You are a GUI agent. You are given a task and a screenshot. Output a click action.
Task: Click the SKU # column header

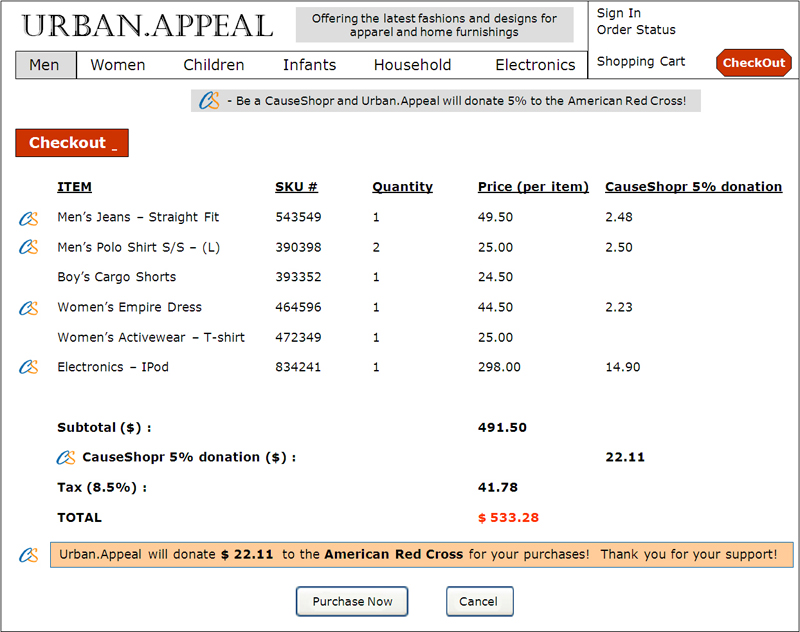pos(296,187)
